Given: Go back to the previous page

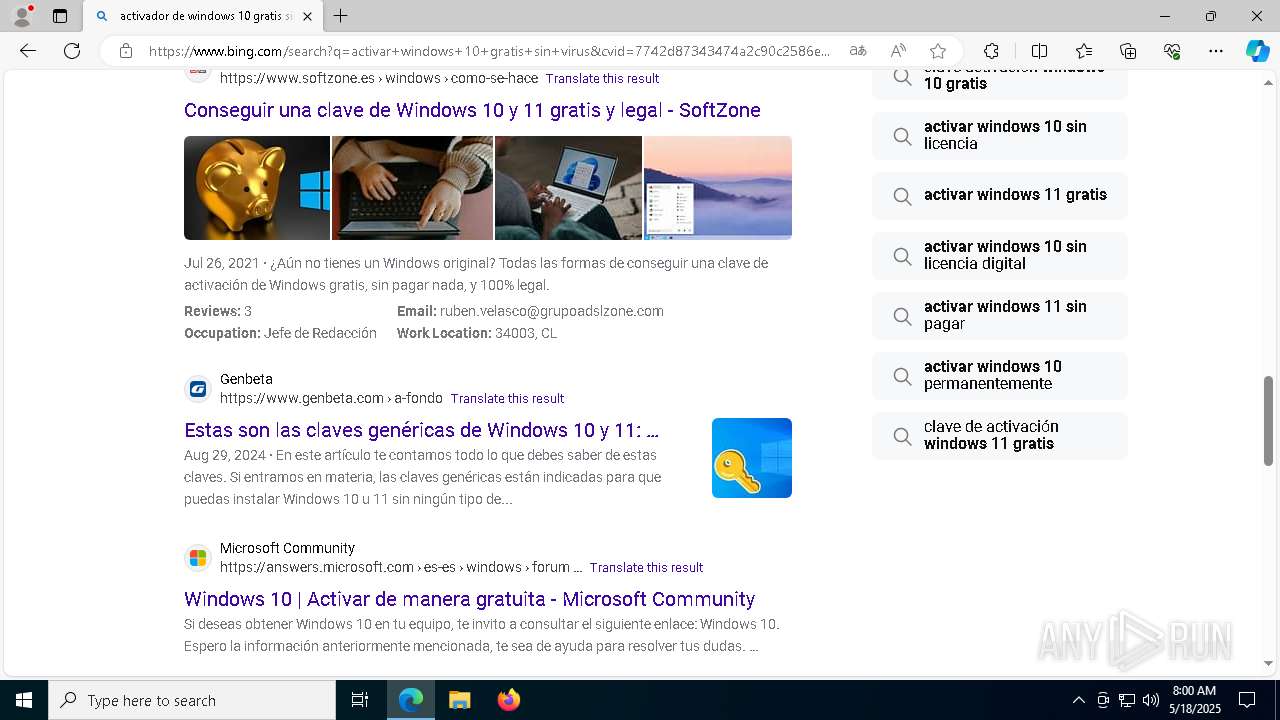Looking at the screenshot, I should click(x=28, y=51).
